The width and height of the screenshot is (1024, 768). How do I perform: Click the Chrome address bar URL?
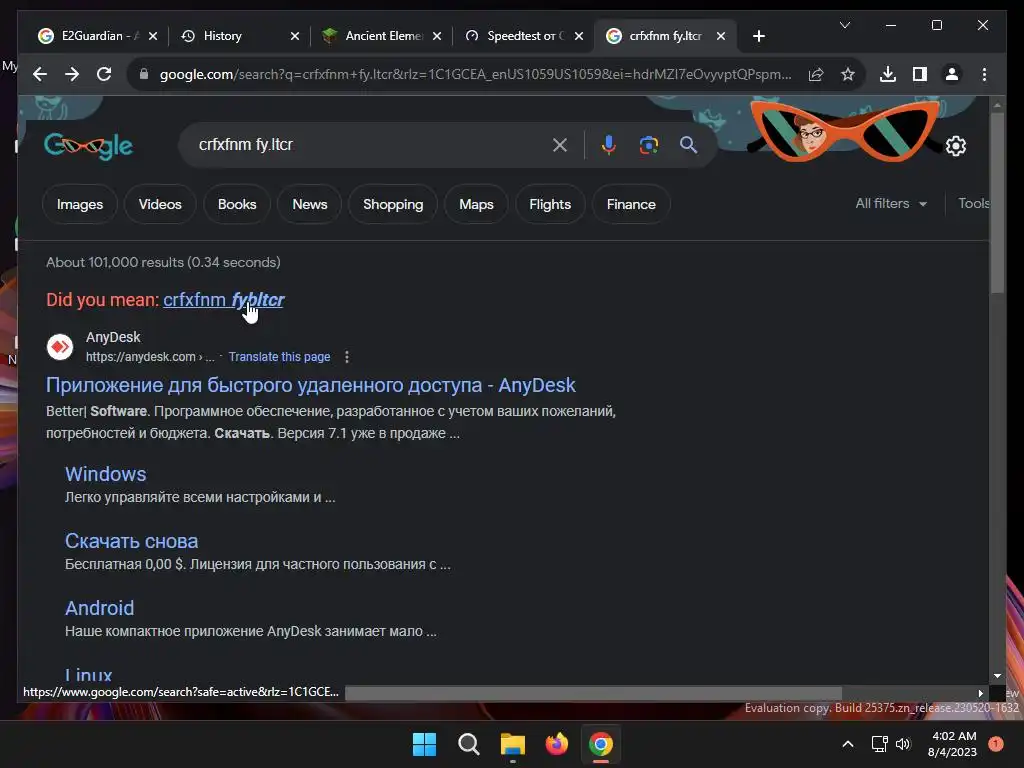pyautogui.click(x=475, y=74)
